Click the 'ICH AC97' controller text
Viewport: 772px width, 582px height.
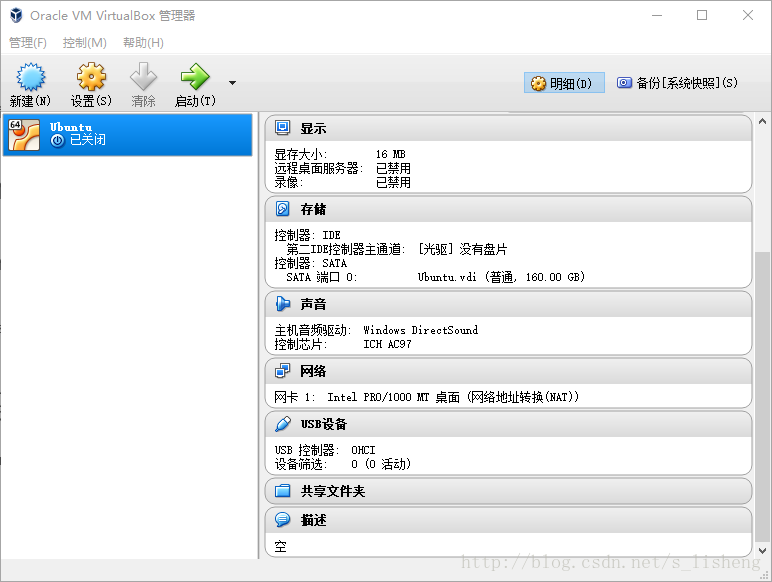click(x=387, y=344)
